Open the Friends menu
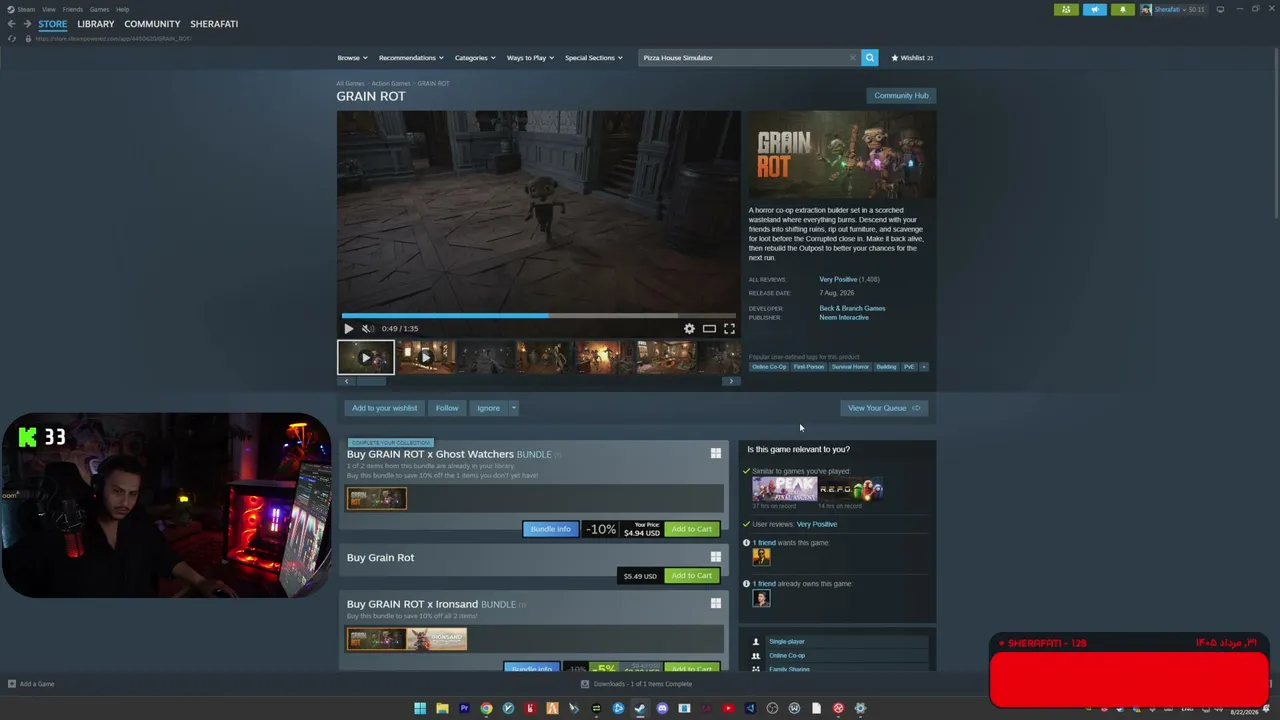 pyautogui.click(x=73, y=9)
